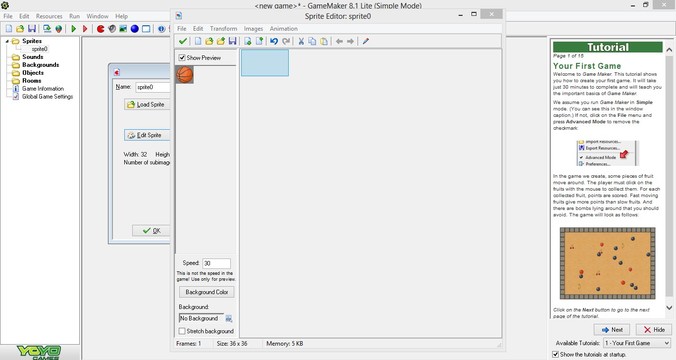Click the scissors cut icon
The height and width of the screenshot is (360, 676).
301,41
